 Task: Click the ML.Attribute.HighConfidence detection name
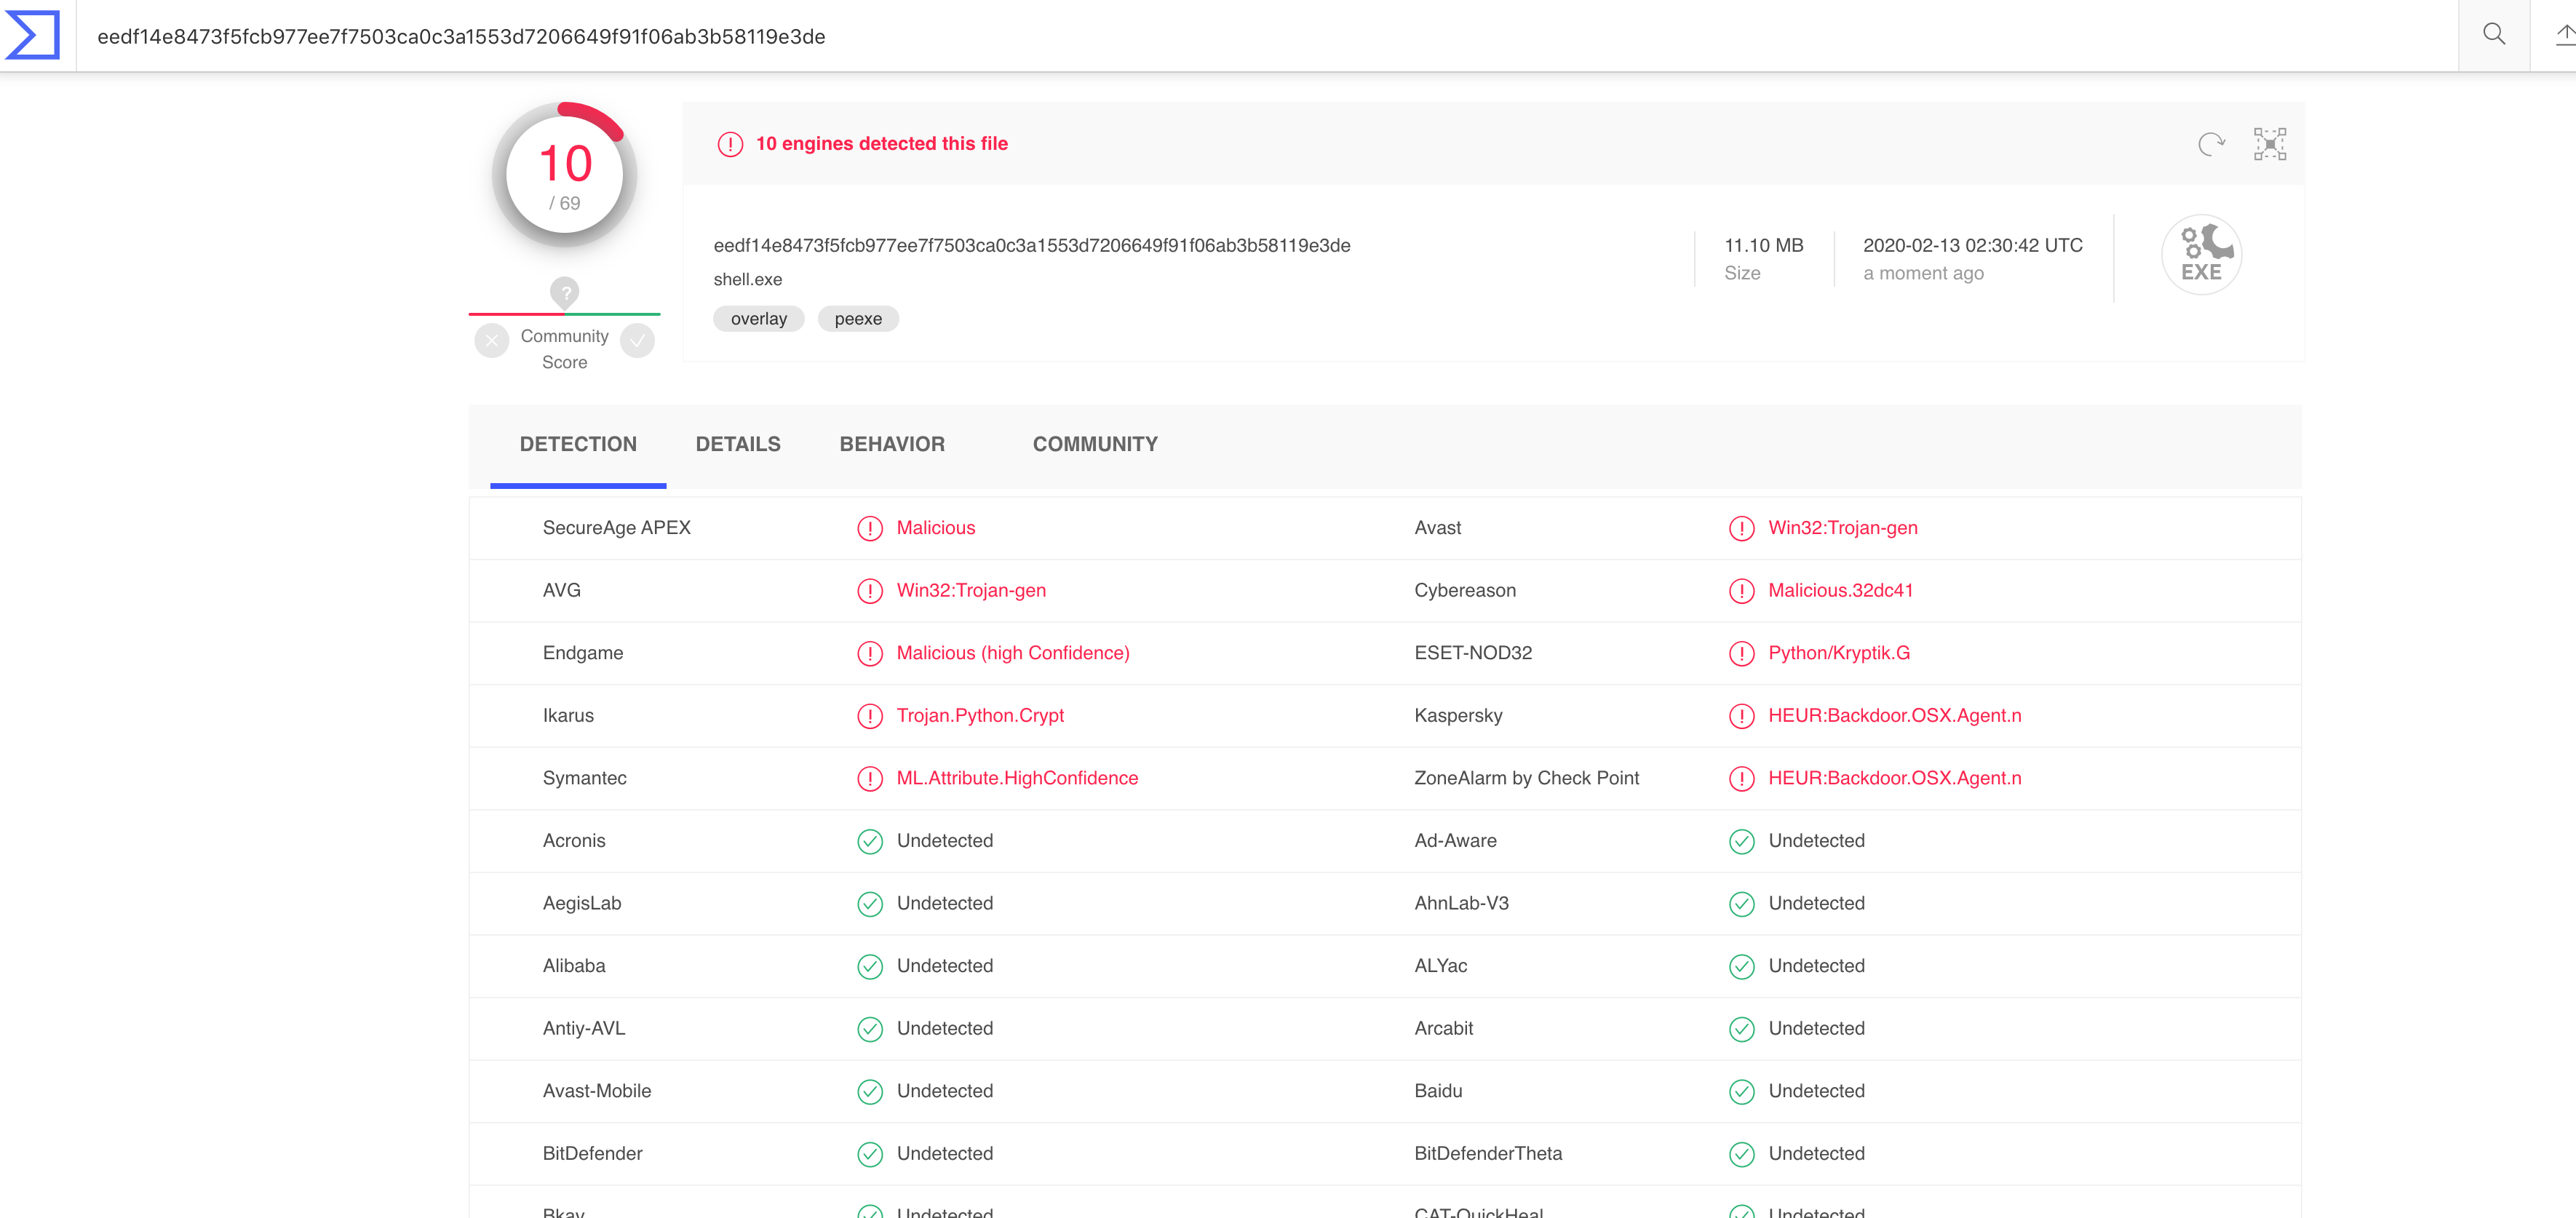1017,778
